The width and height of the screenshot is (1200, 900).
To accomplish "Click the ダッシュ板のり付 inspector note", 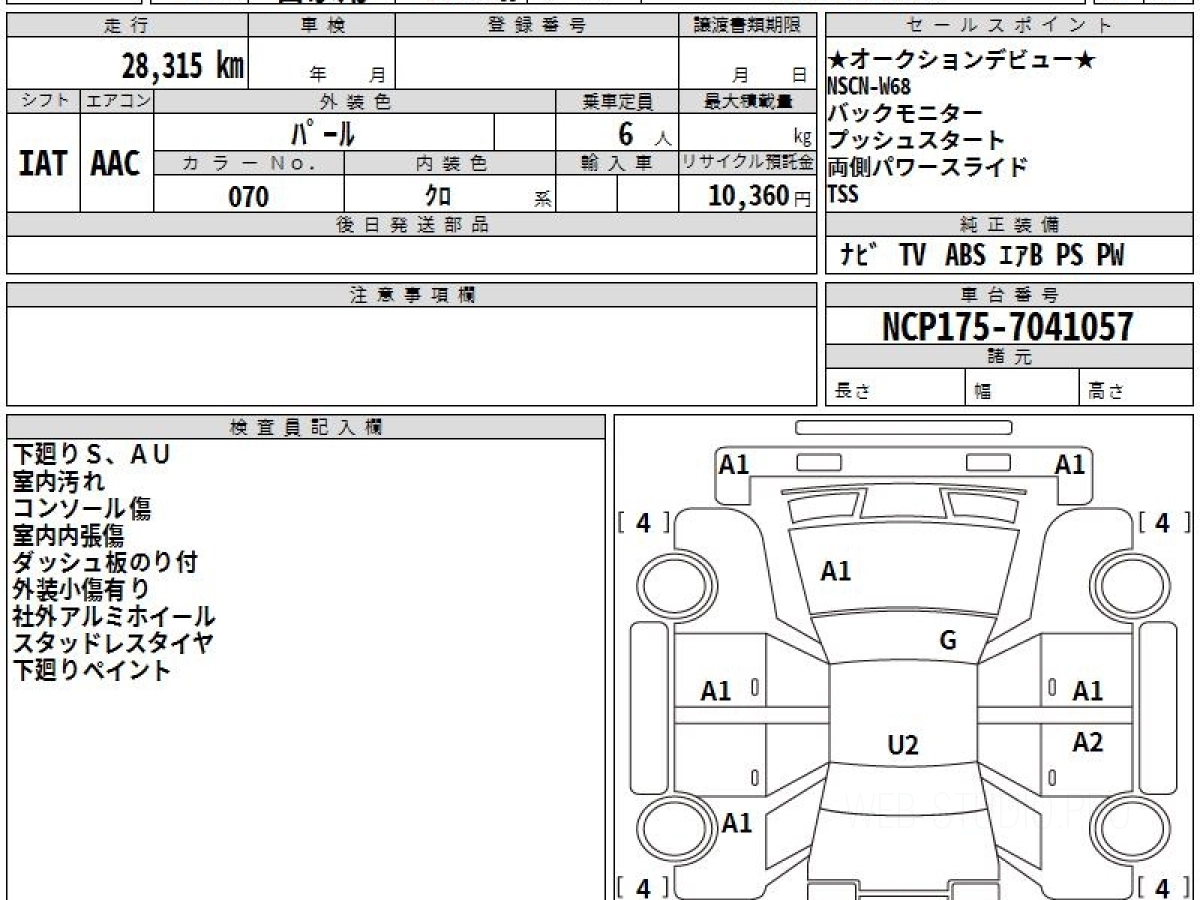I will 104,563.
